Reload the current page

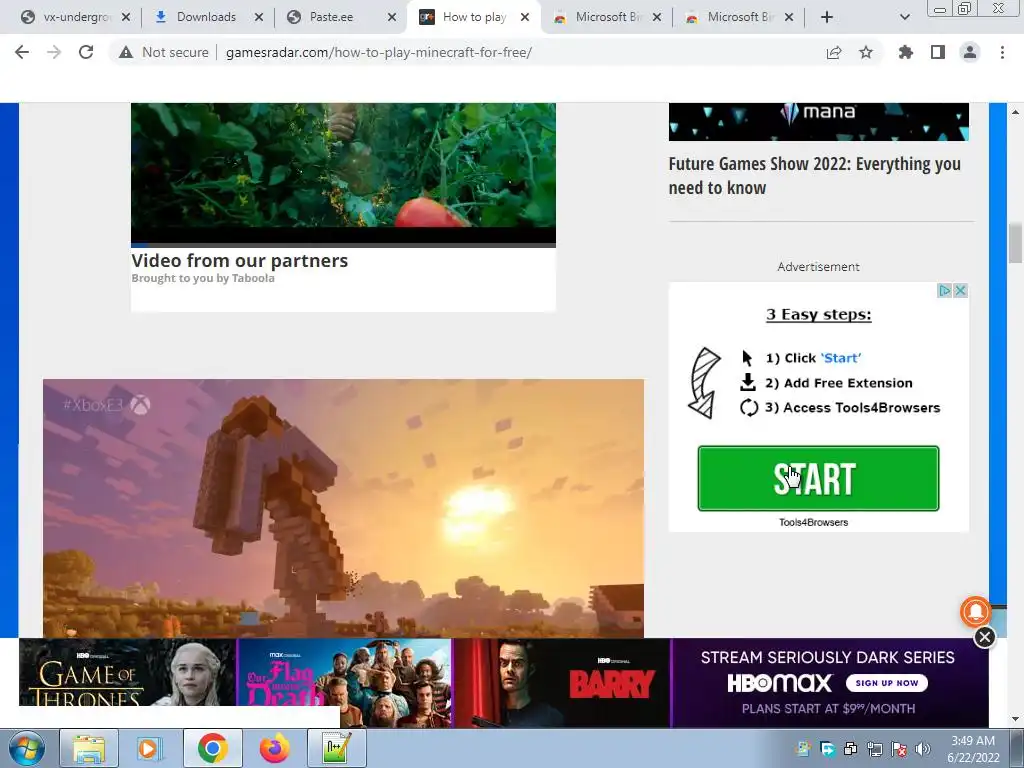(86, 52)
